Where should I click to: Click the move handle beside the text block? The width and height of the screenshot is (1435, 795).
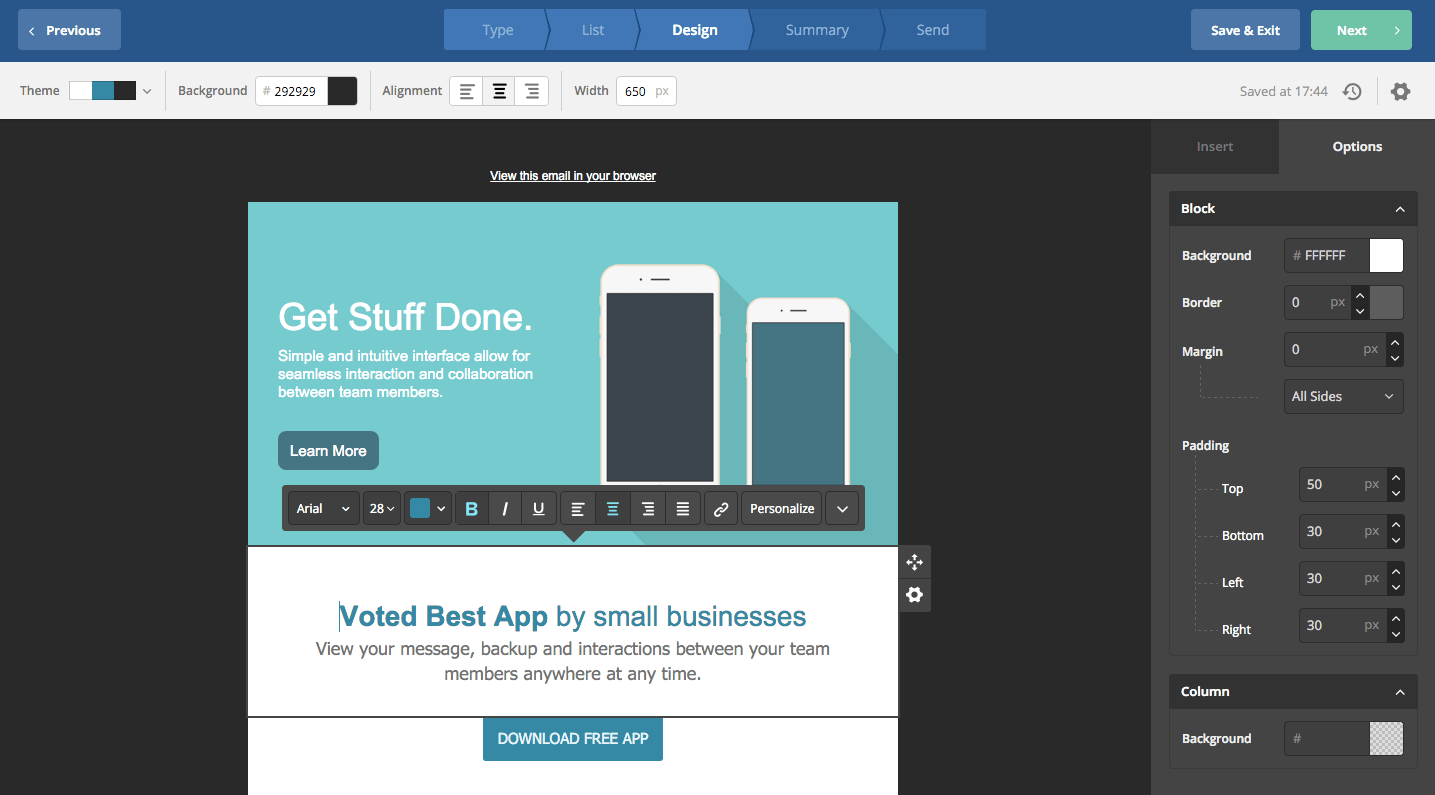914,562
